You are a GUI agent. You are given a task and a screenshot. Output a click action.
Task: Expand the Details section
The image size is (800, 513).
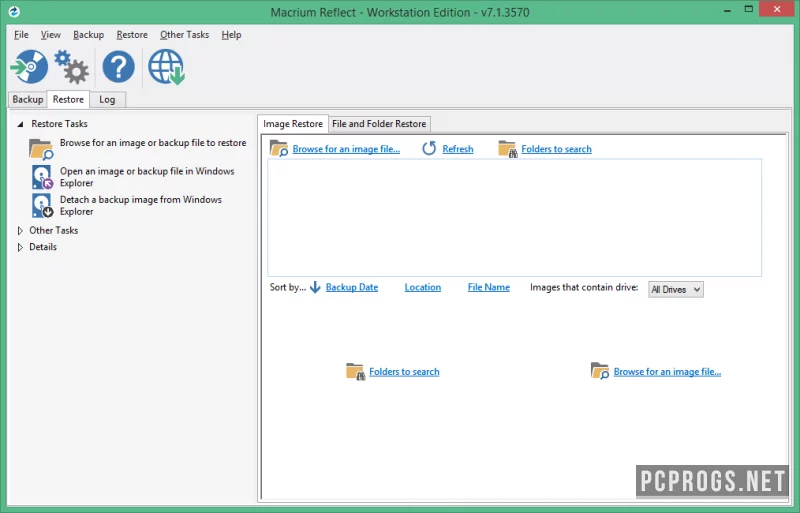coord(20,247)
